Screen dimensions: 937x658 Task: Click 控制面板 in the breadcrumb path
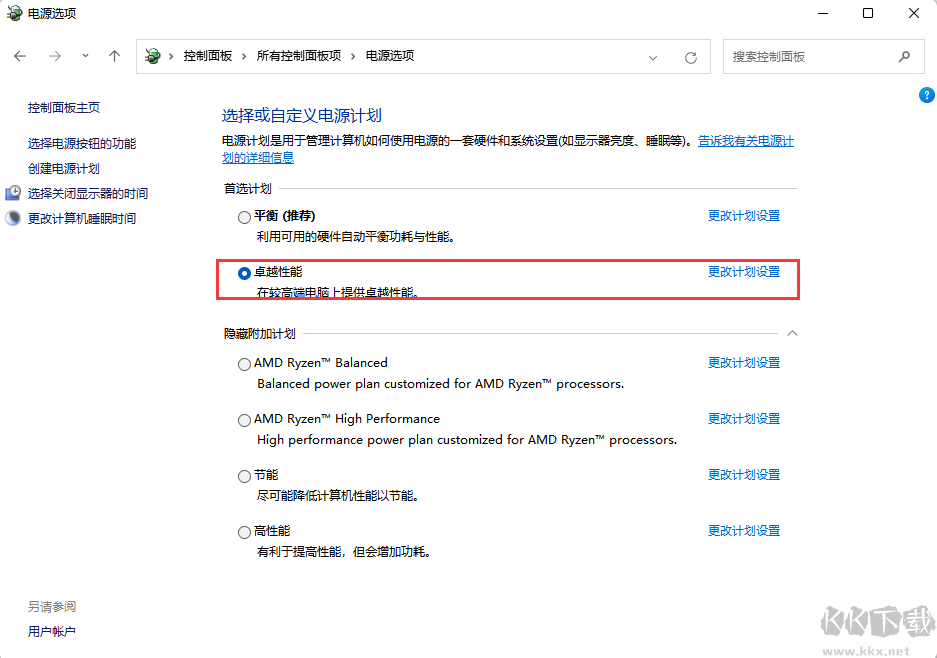pyautogui.click(x=207, y=57)
